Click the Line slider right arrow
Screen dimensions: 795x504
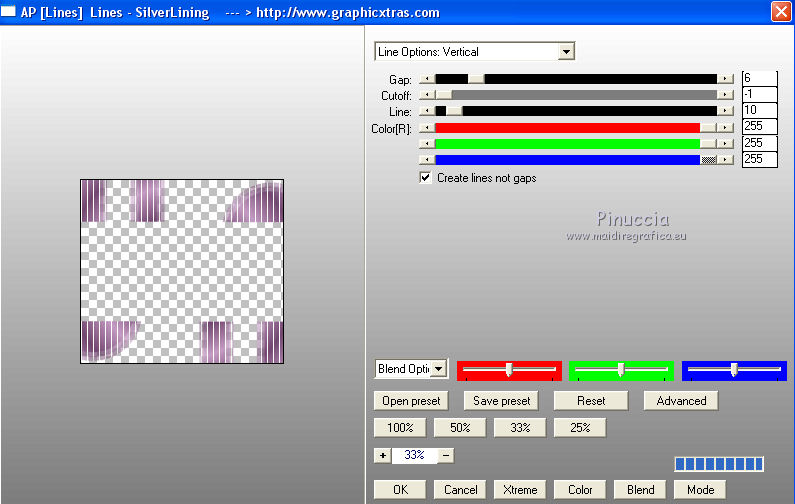point(726,111)
